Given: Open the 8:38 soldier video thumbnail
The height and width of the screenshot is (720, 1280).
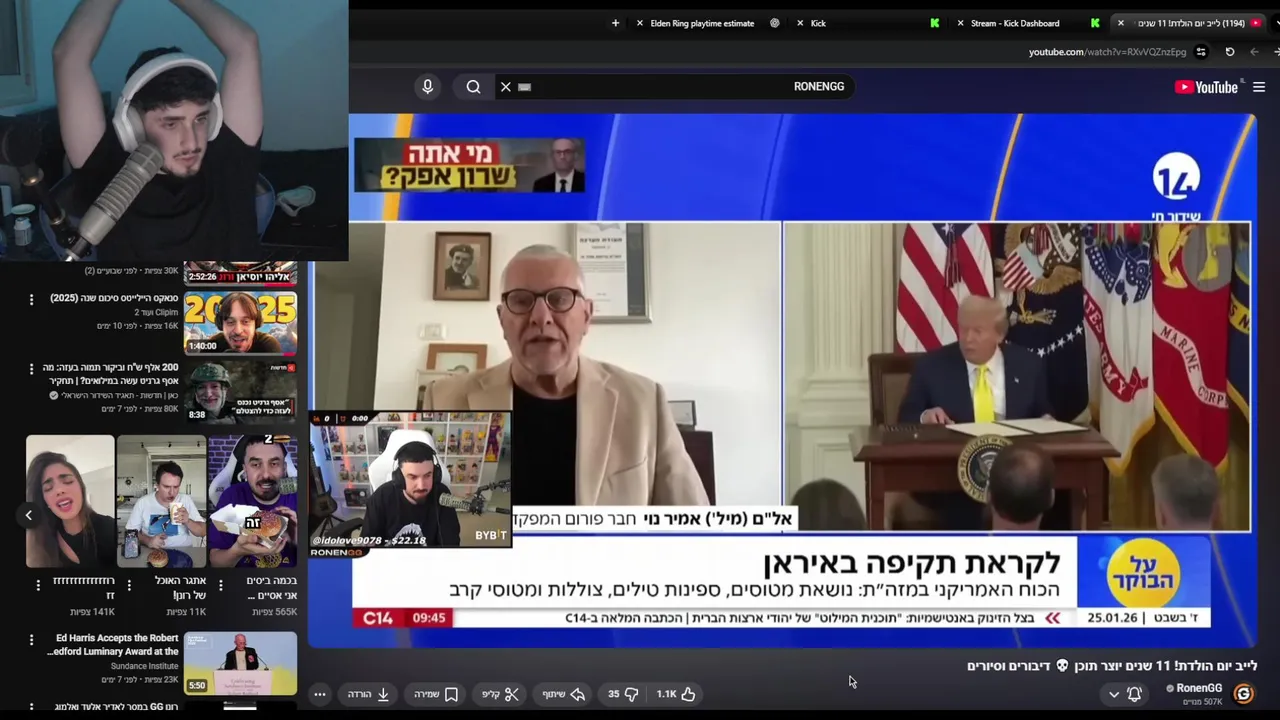Looking at the screenshot, I should [x=240, y=391].
